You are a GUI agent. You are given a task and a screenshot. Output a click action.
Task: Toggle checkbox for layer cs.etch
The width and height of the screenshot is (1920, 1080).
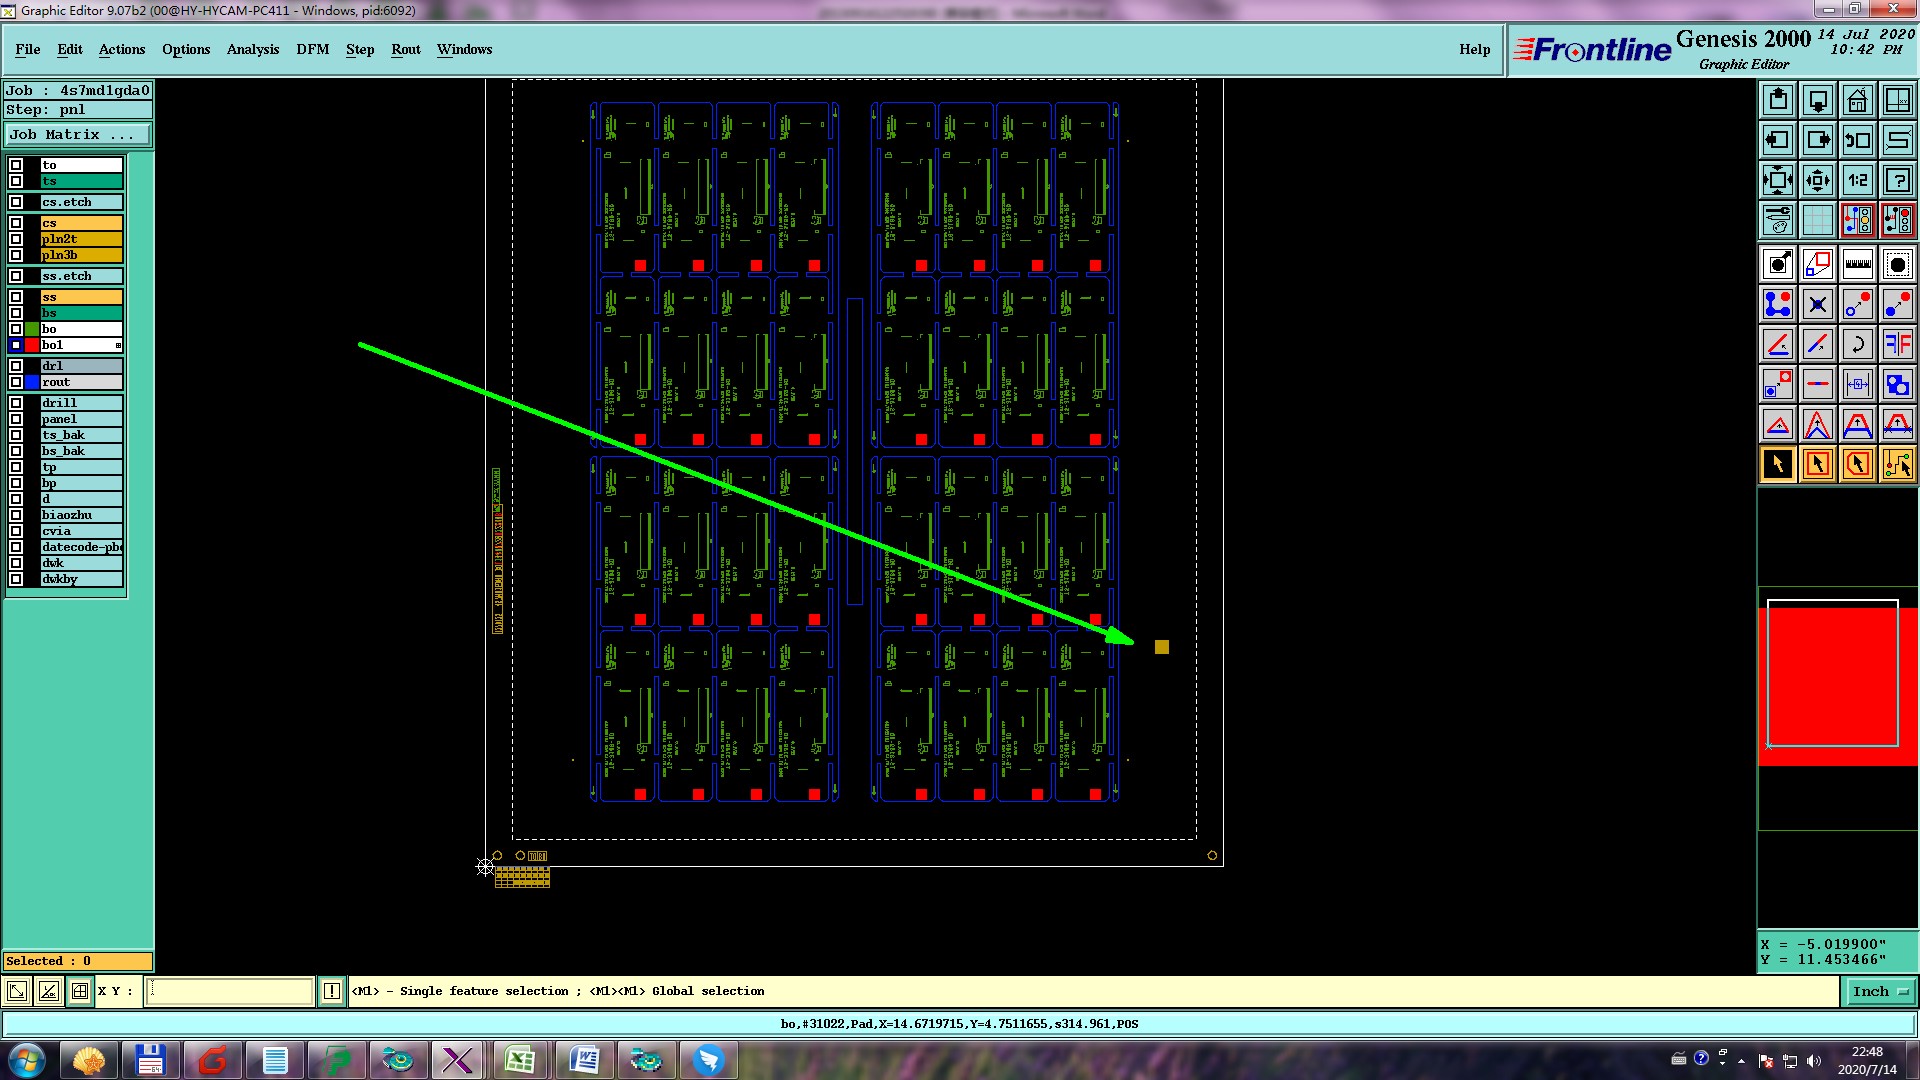[16, 202]
